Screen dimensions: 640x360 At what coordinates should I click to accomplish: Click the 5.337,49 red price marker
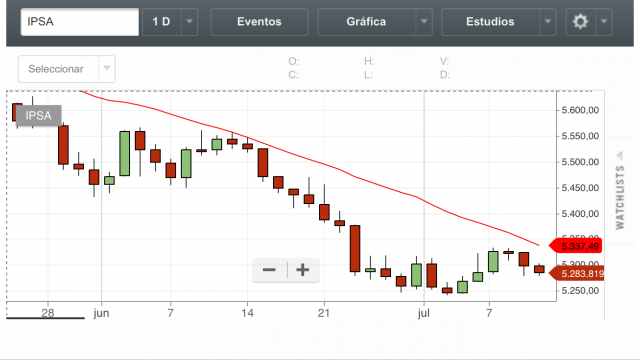tap(576, 246)
